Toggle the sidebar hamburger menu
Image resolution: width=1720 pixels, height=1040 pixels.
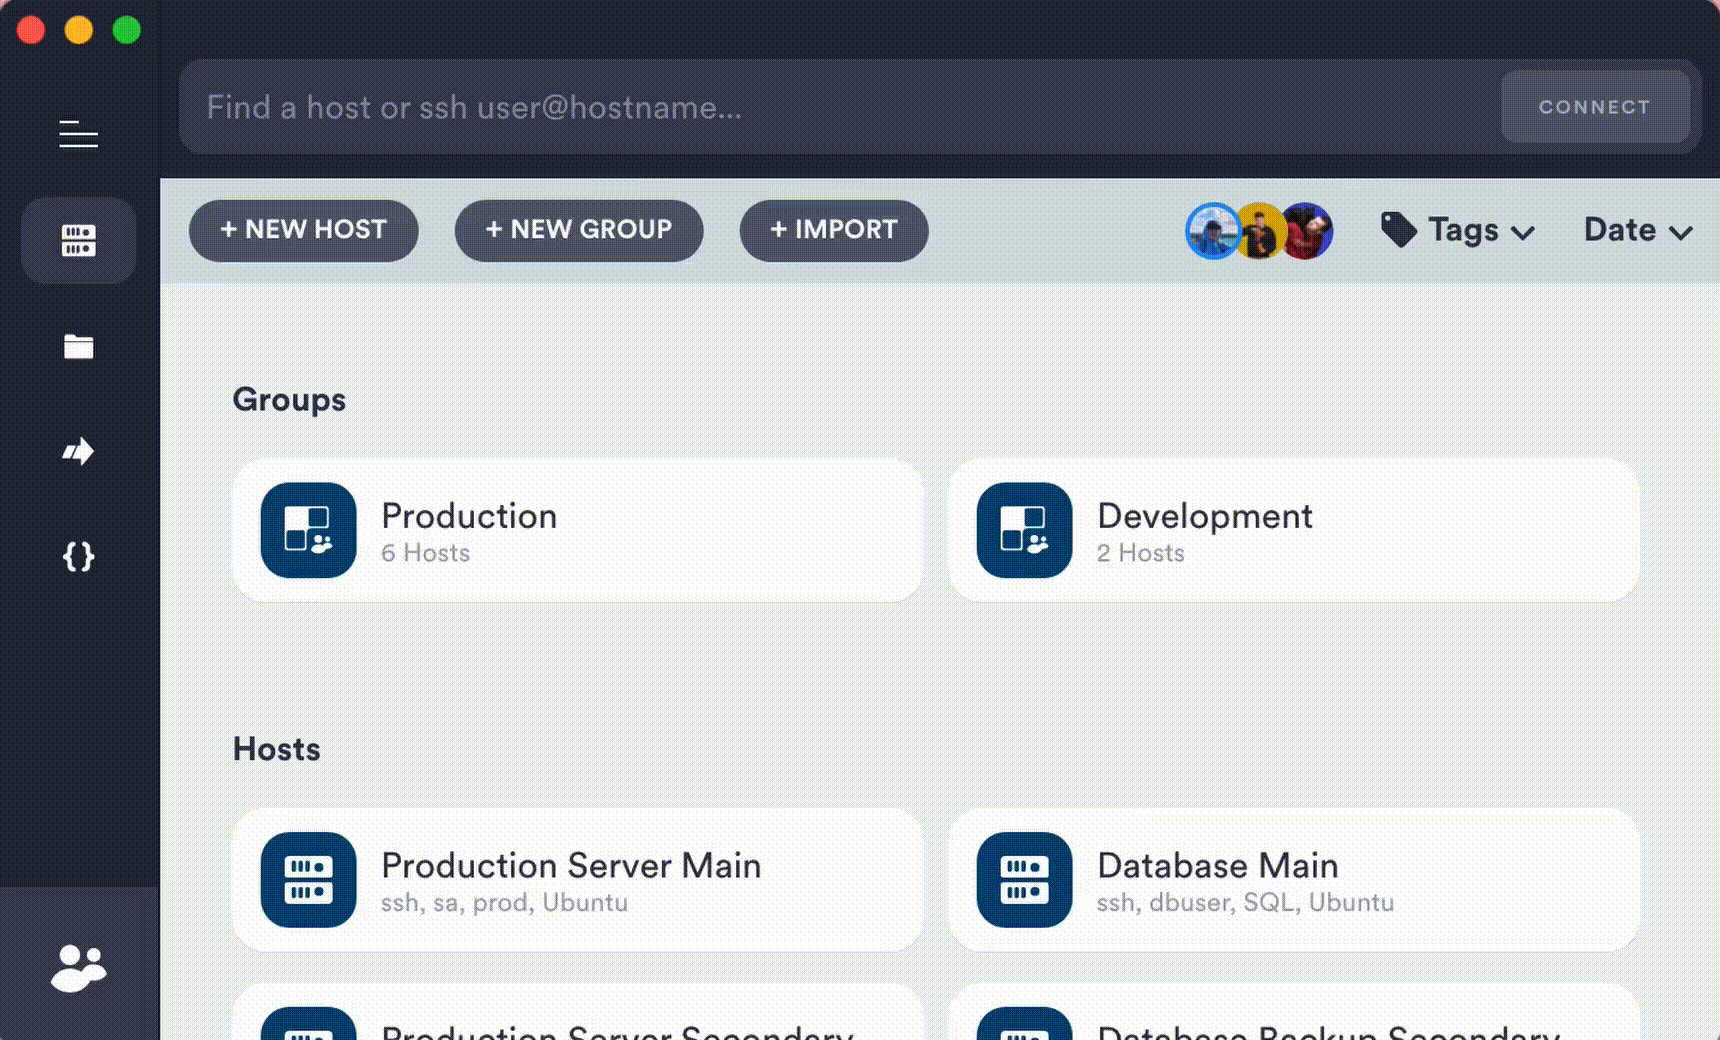click(x=78, y=134)
